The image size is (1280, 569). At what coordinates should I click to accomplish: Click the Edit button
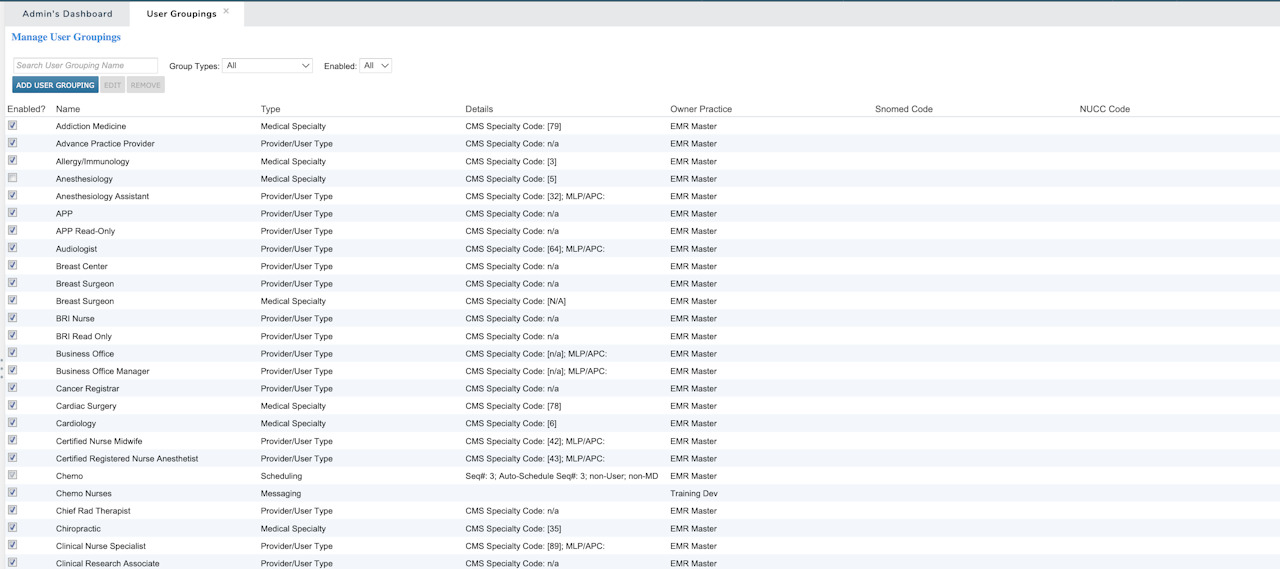click(x=112, y=85)
